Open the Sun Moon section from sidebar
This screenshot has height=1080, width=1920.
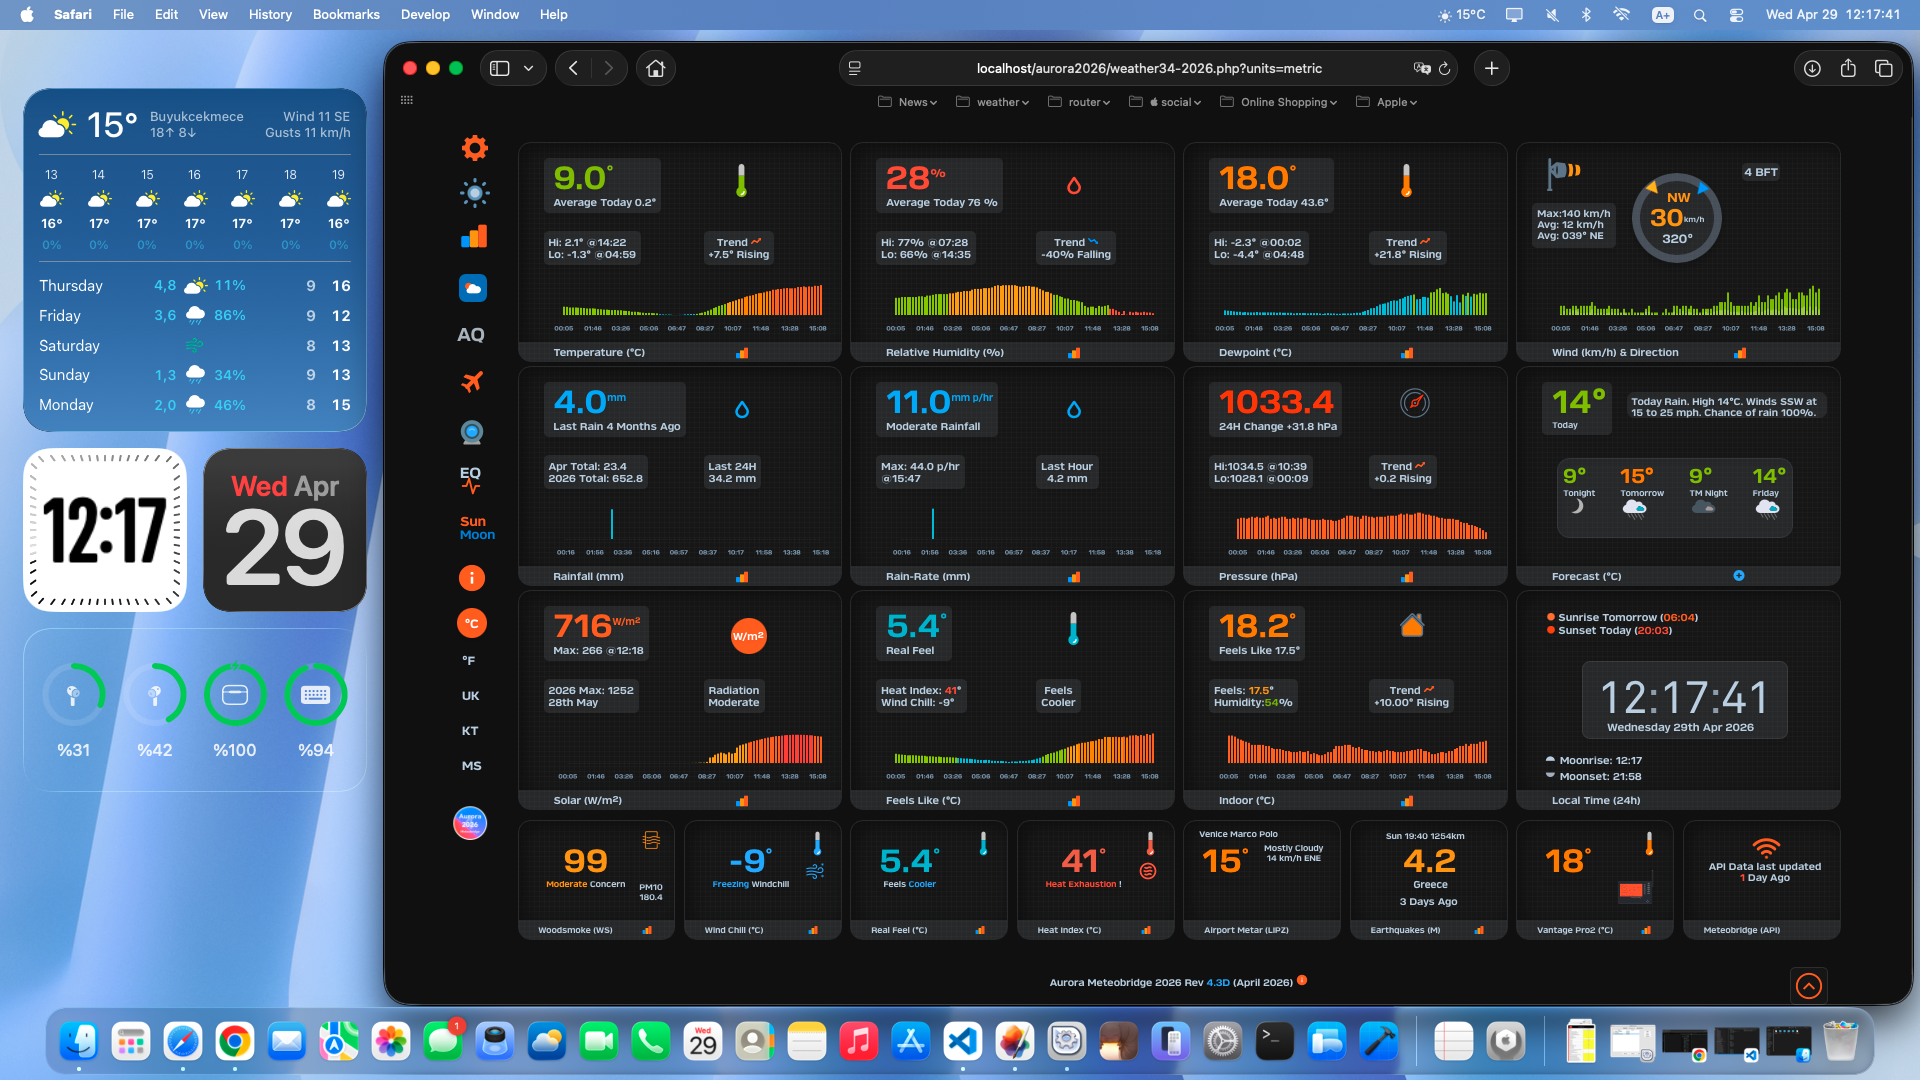pyautogui.click(x=475, y=527)
